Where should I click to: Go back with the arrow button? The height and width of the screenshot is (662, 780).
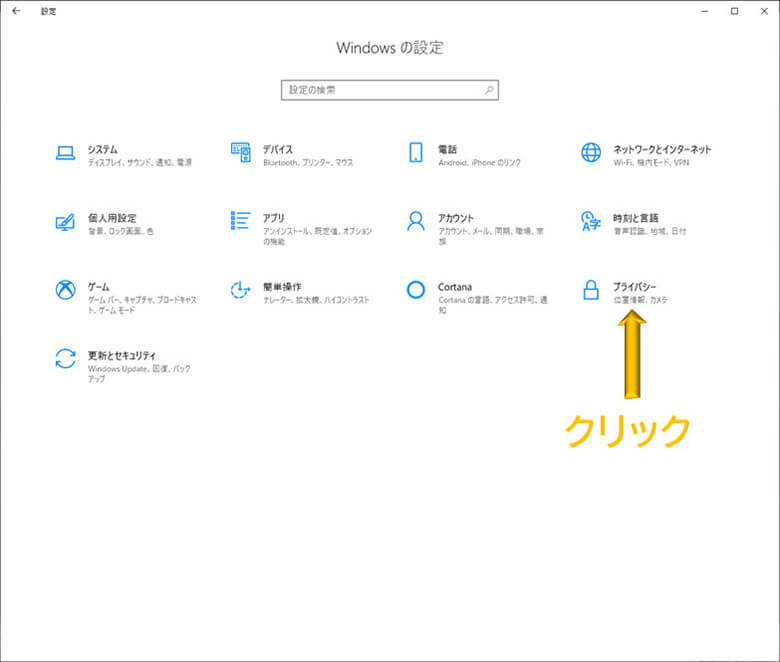coord(16,11)
